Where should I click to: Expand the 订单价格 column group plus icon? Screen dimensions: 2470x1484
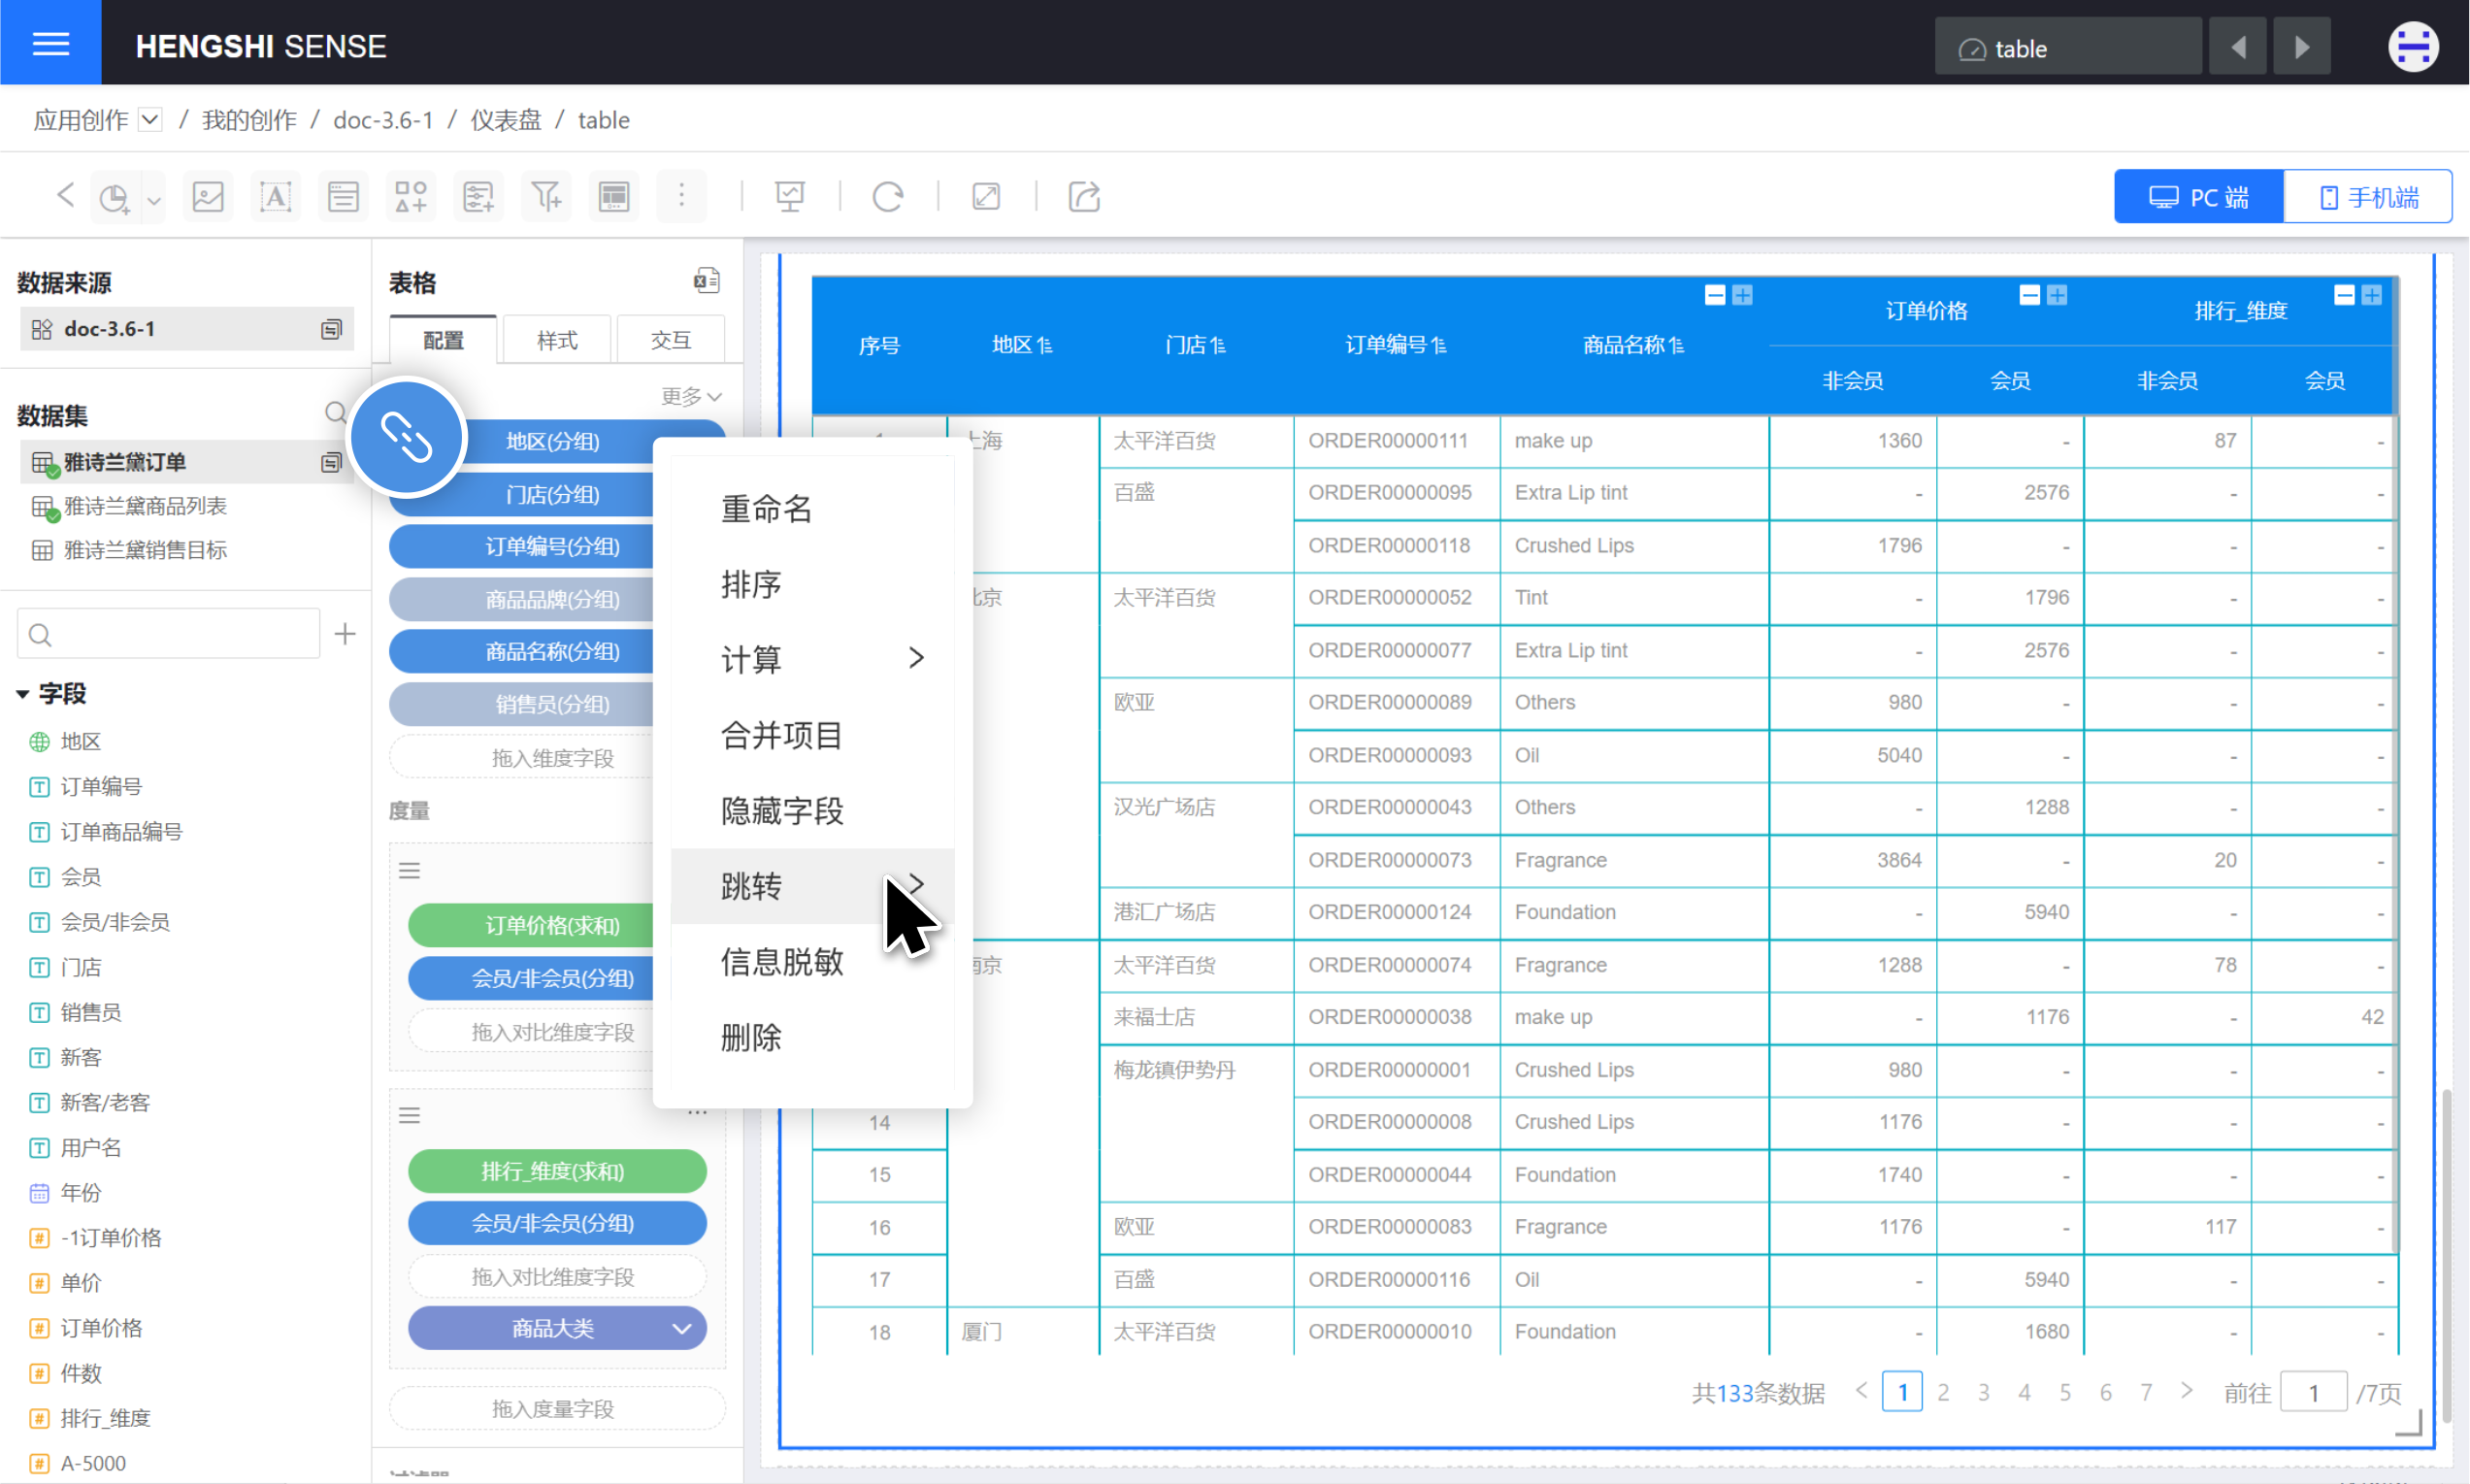click(2057, 295)
